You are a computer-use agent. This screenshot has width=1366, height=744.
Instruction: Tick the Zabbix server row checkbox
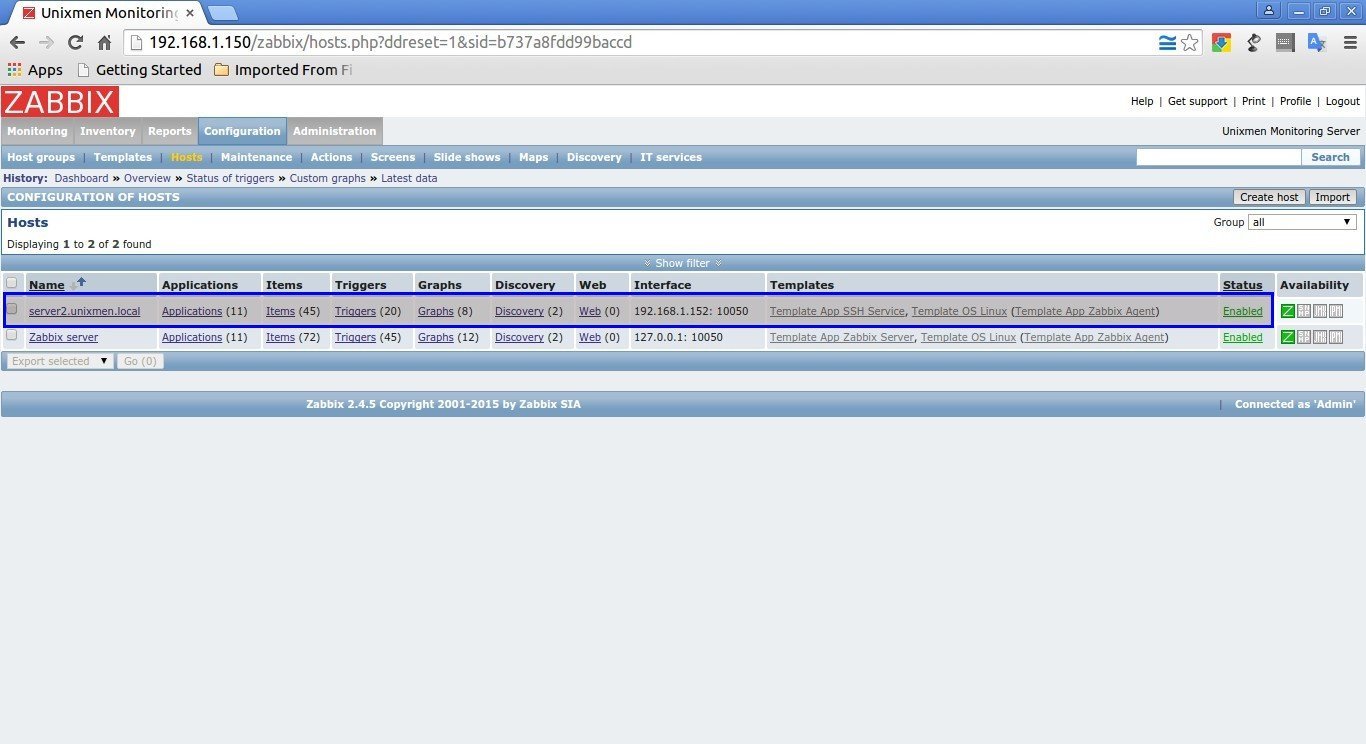coord(12,335)
